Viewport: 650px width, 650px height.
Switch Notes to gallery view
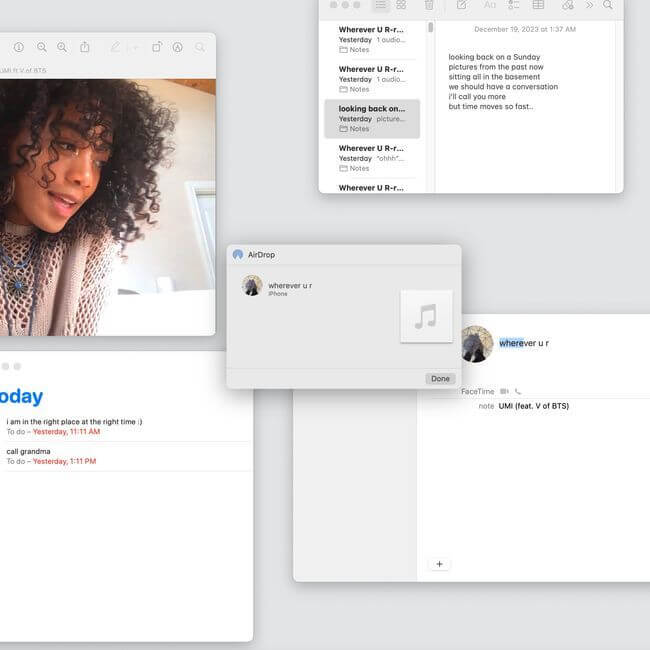coord(401,5)
